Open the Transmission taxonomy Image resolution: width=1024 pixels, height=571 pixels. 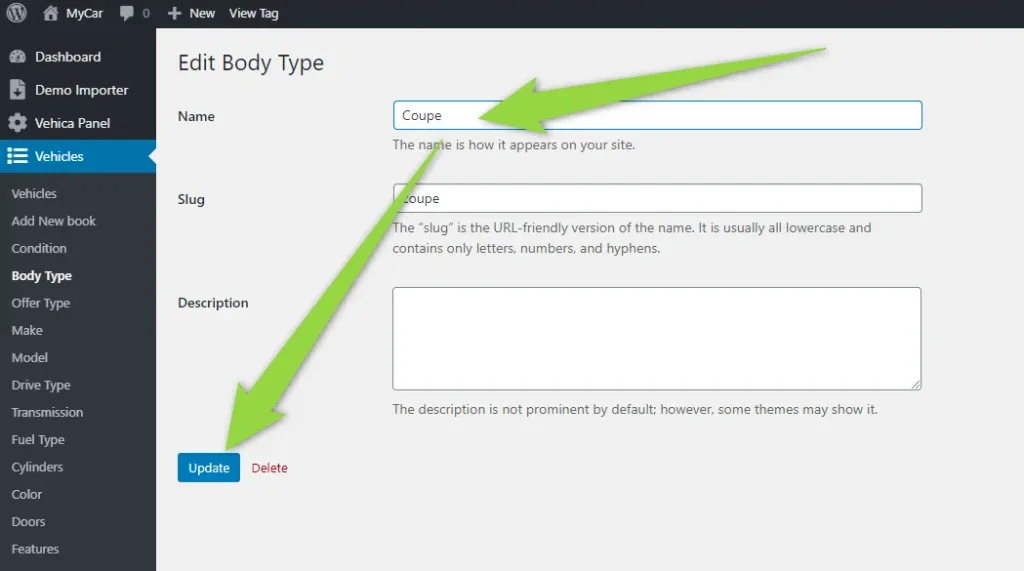coord(47,412)
